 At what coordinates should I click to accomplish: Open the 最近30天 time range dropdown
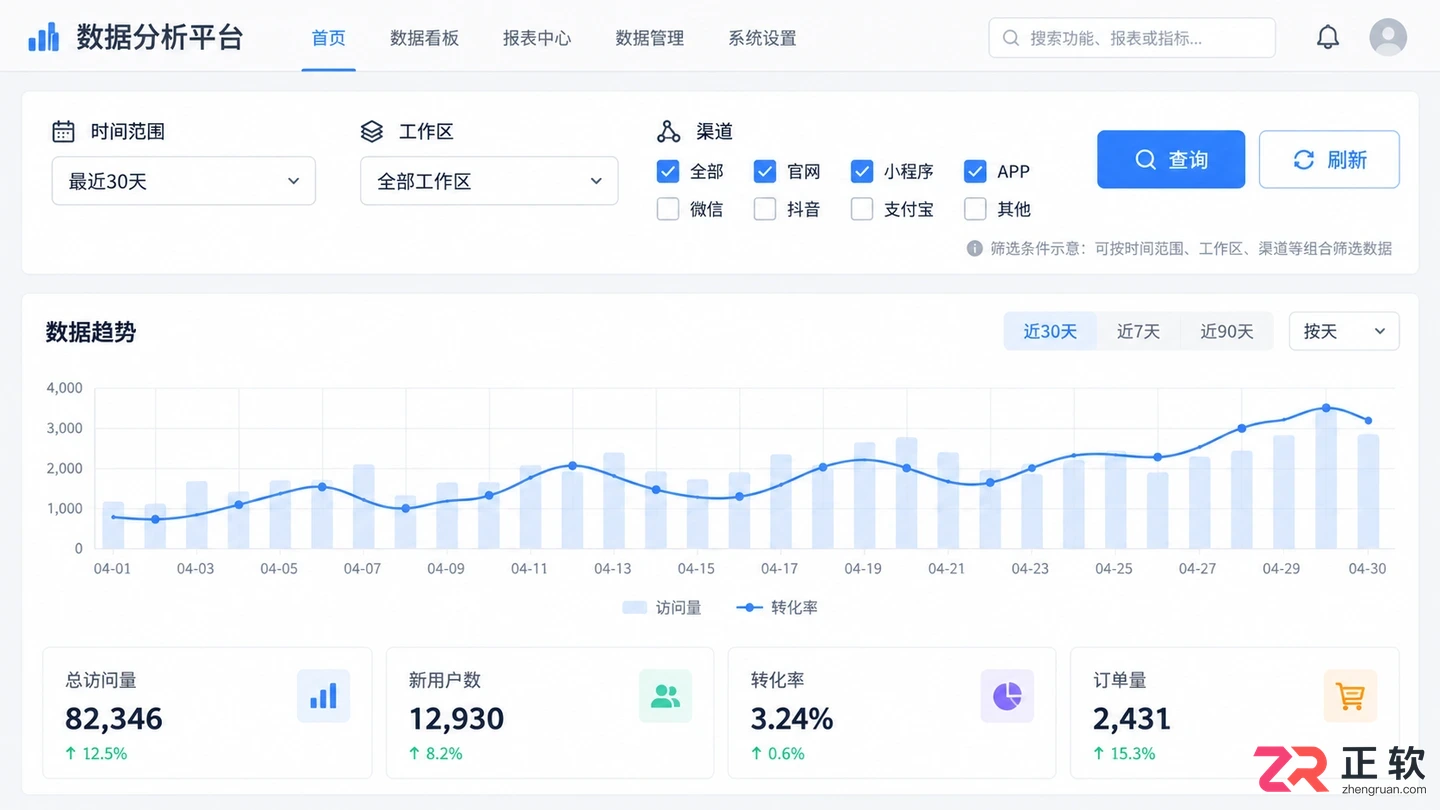click(184, 181)
